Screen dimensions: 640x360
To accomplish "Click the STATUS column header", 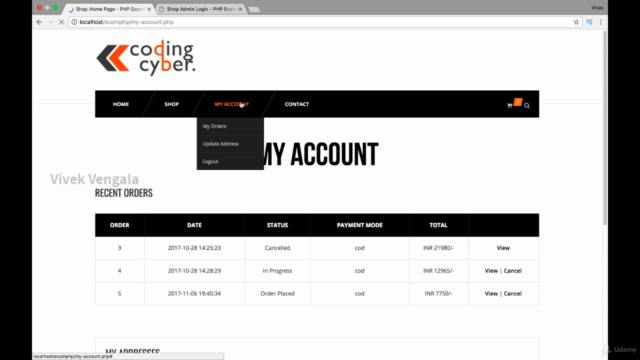I will click(278, 225).
